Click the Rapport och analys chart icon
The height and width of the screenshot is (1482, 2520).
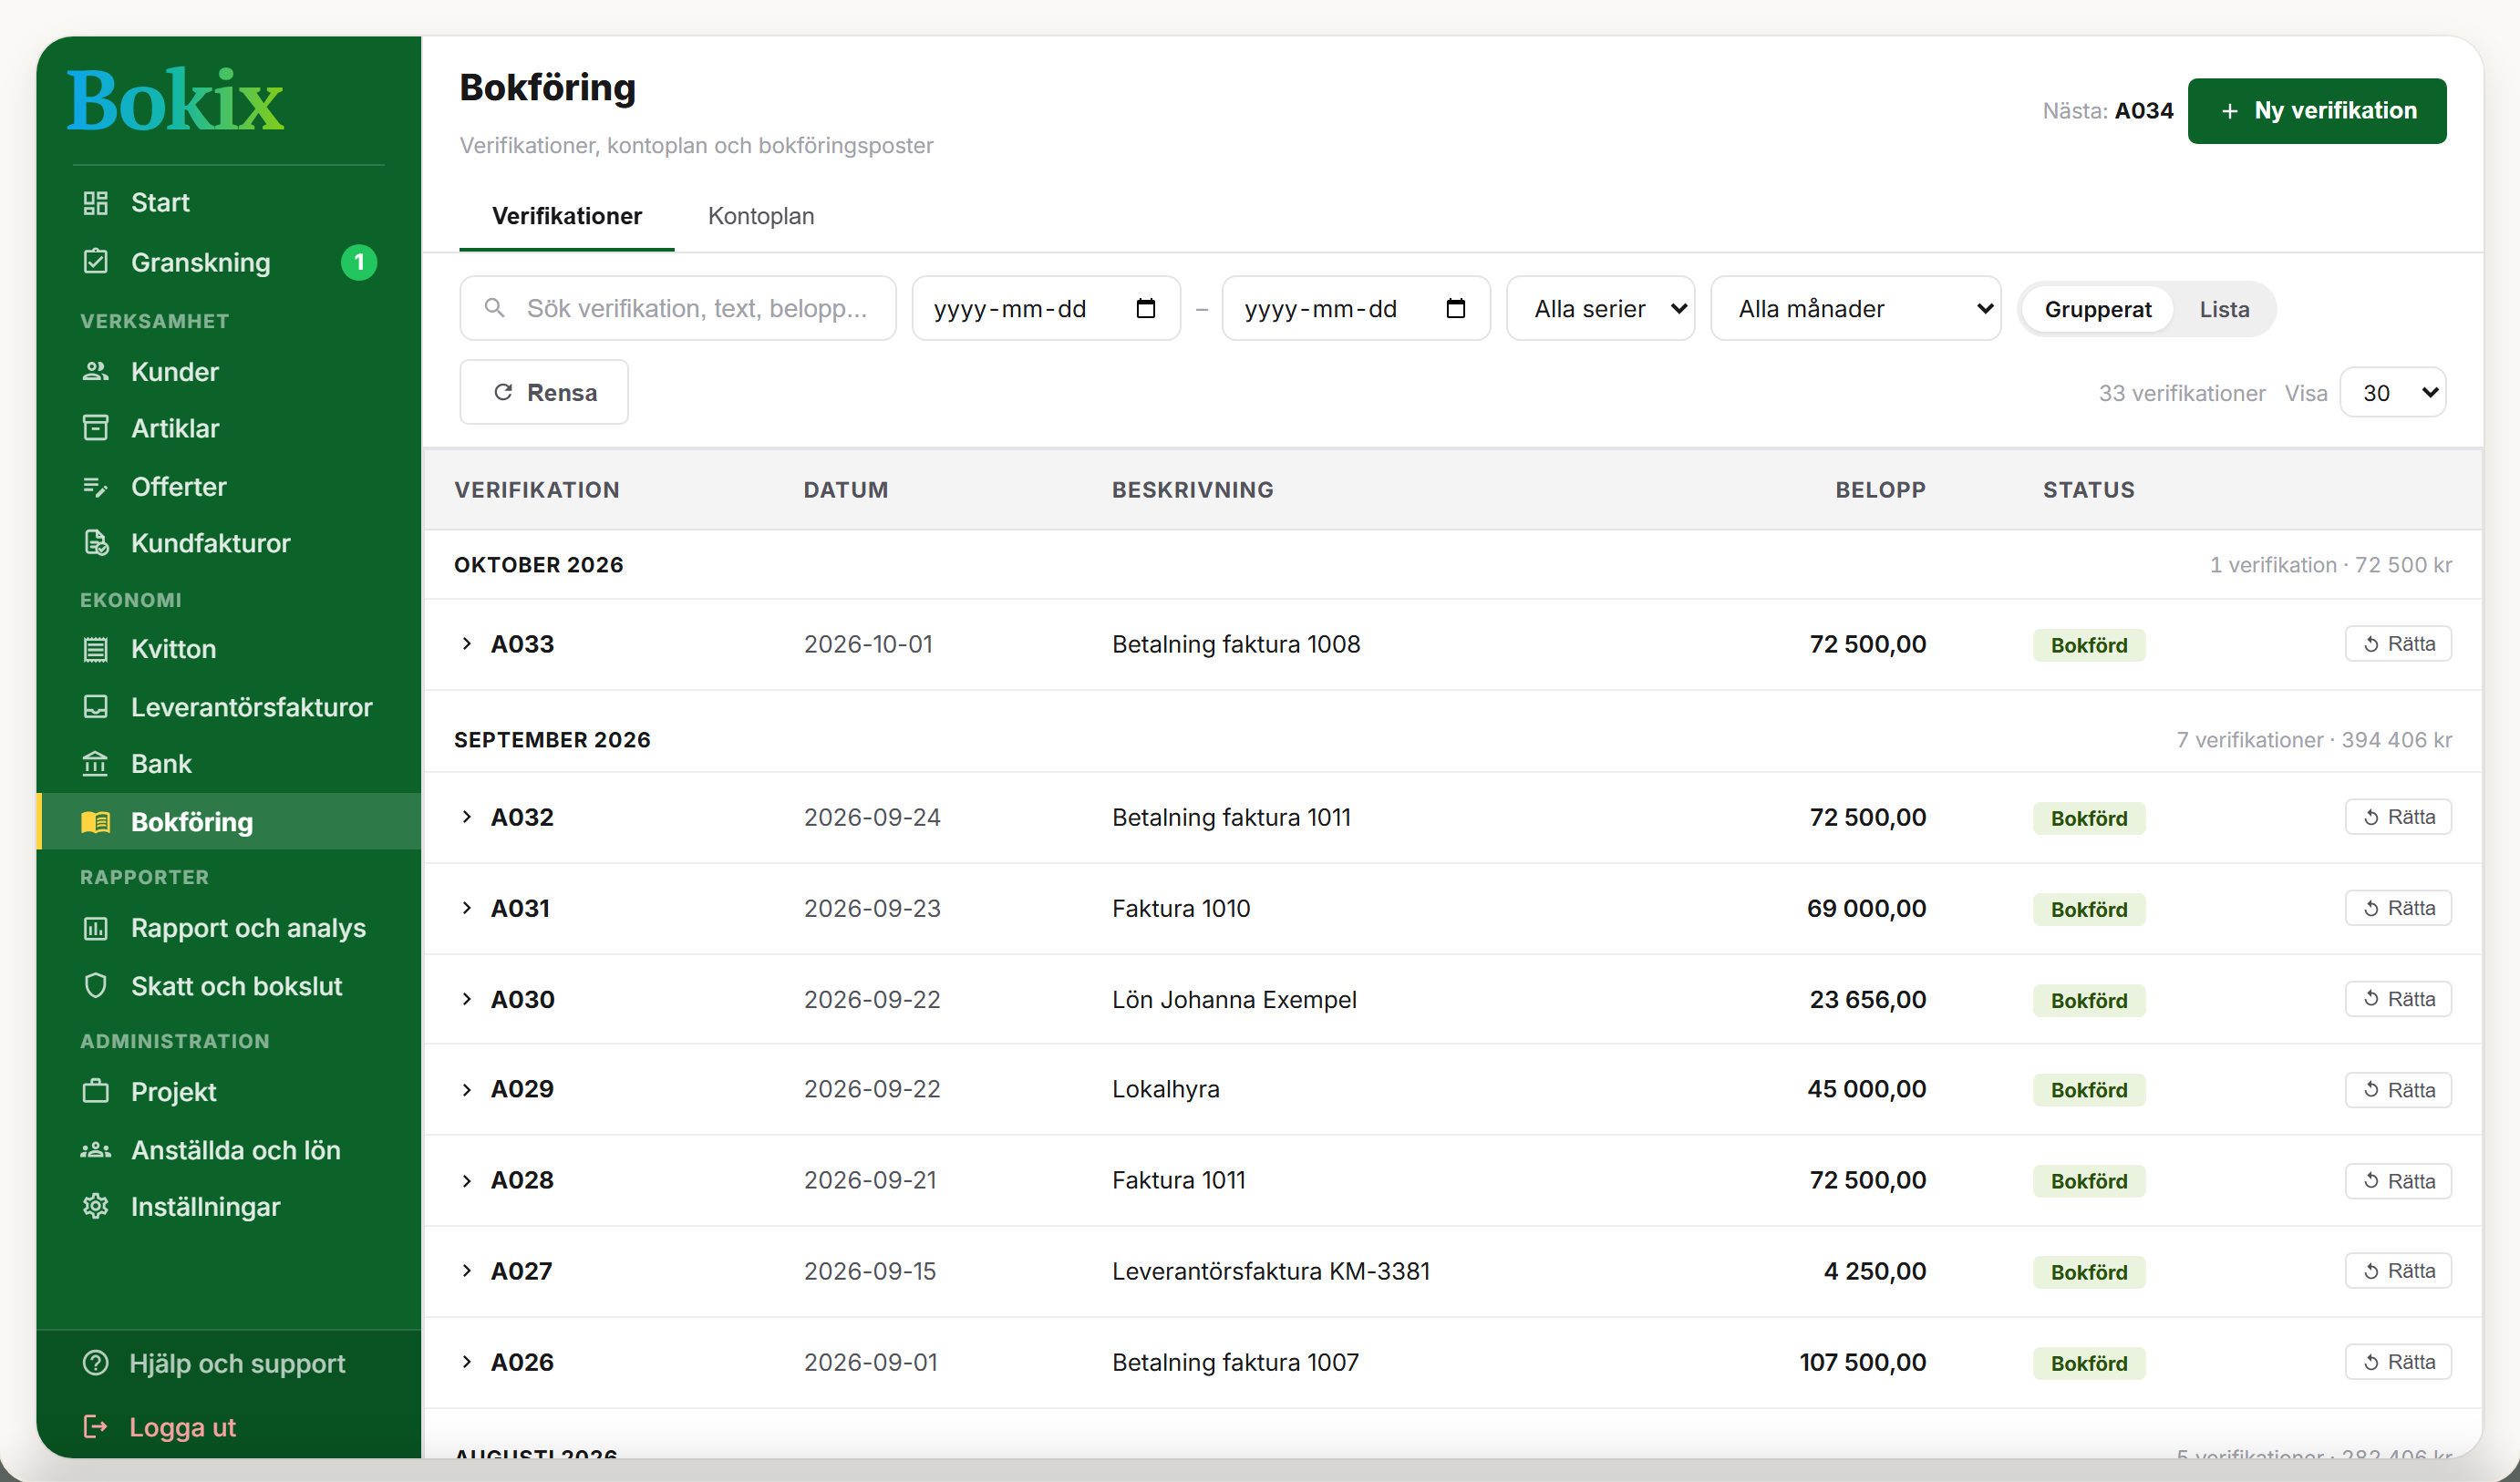[x=95, y=928]
